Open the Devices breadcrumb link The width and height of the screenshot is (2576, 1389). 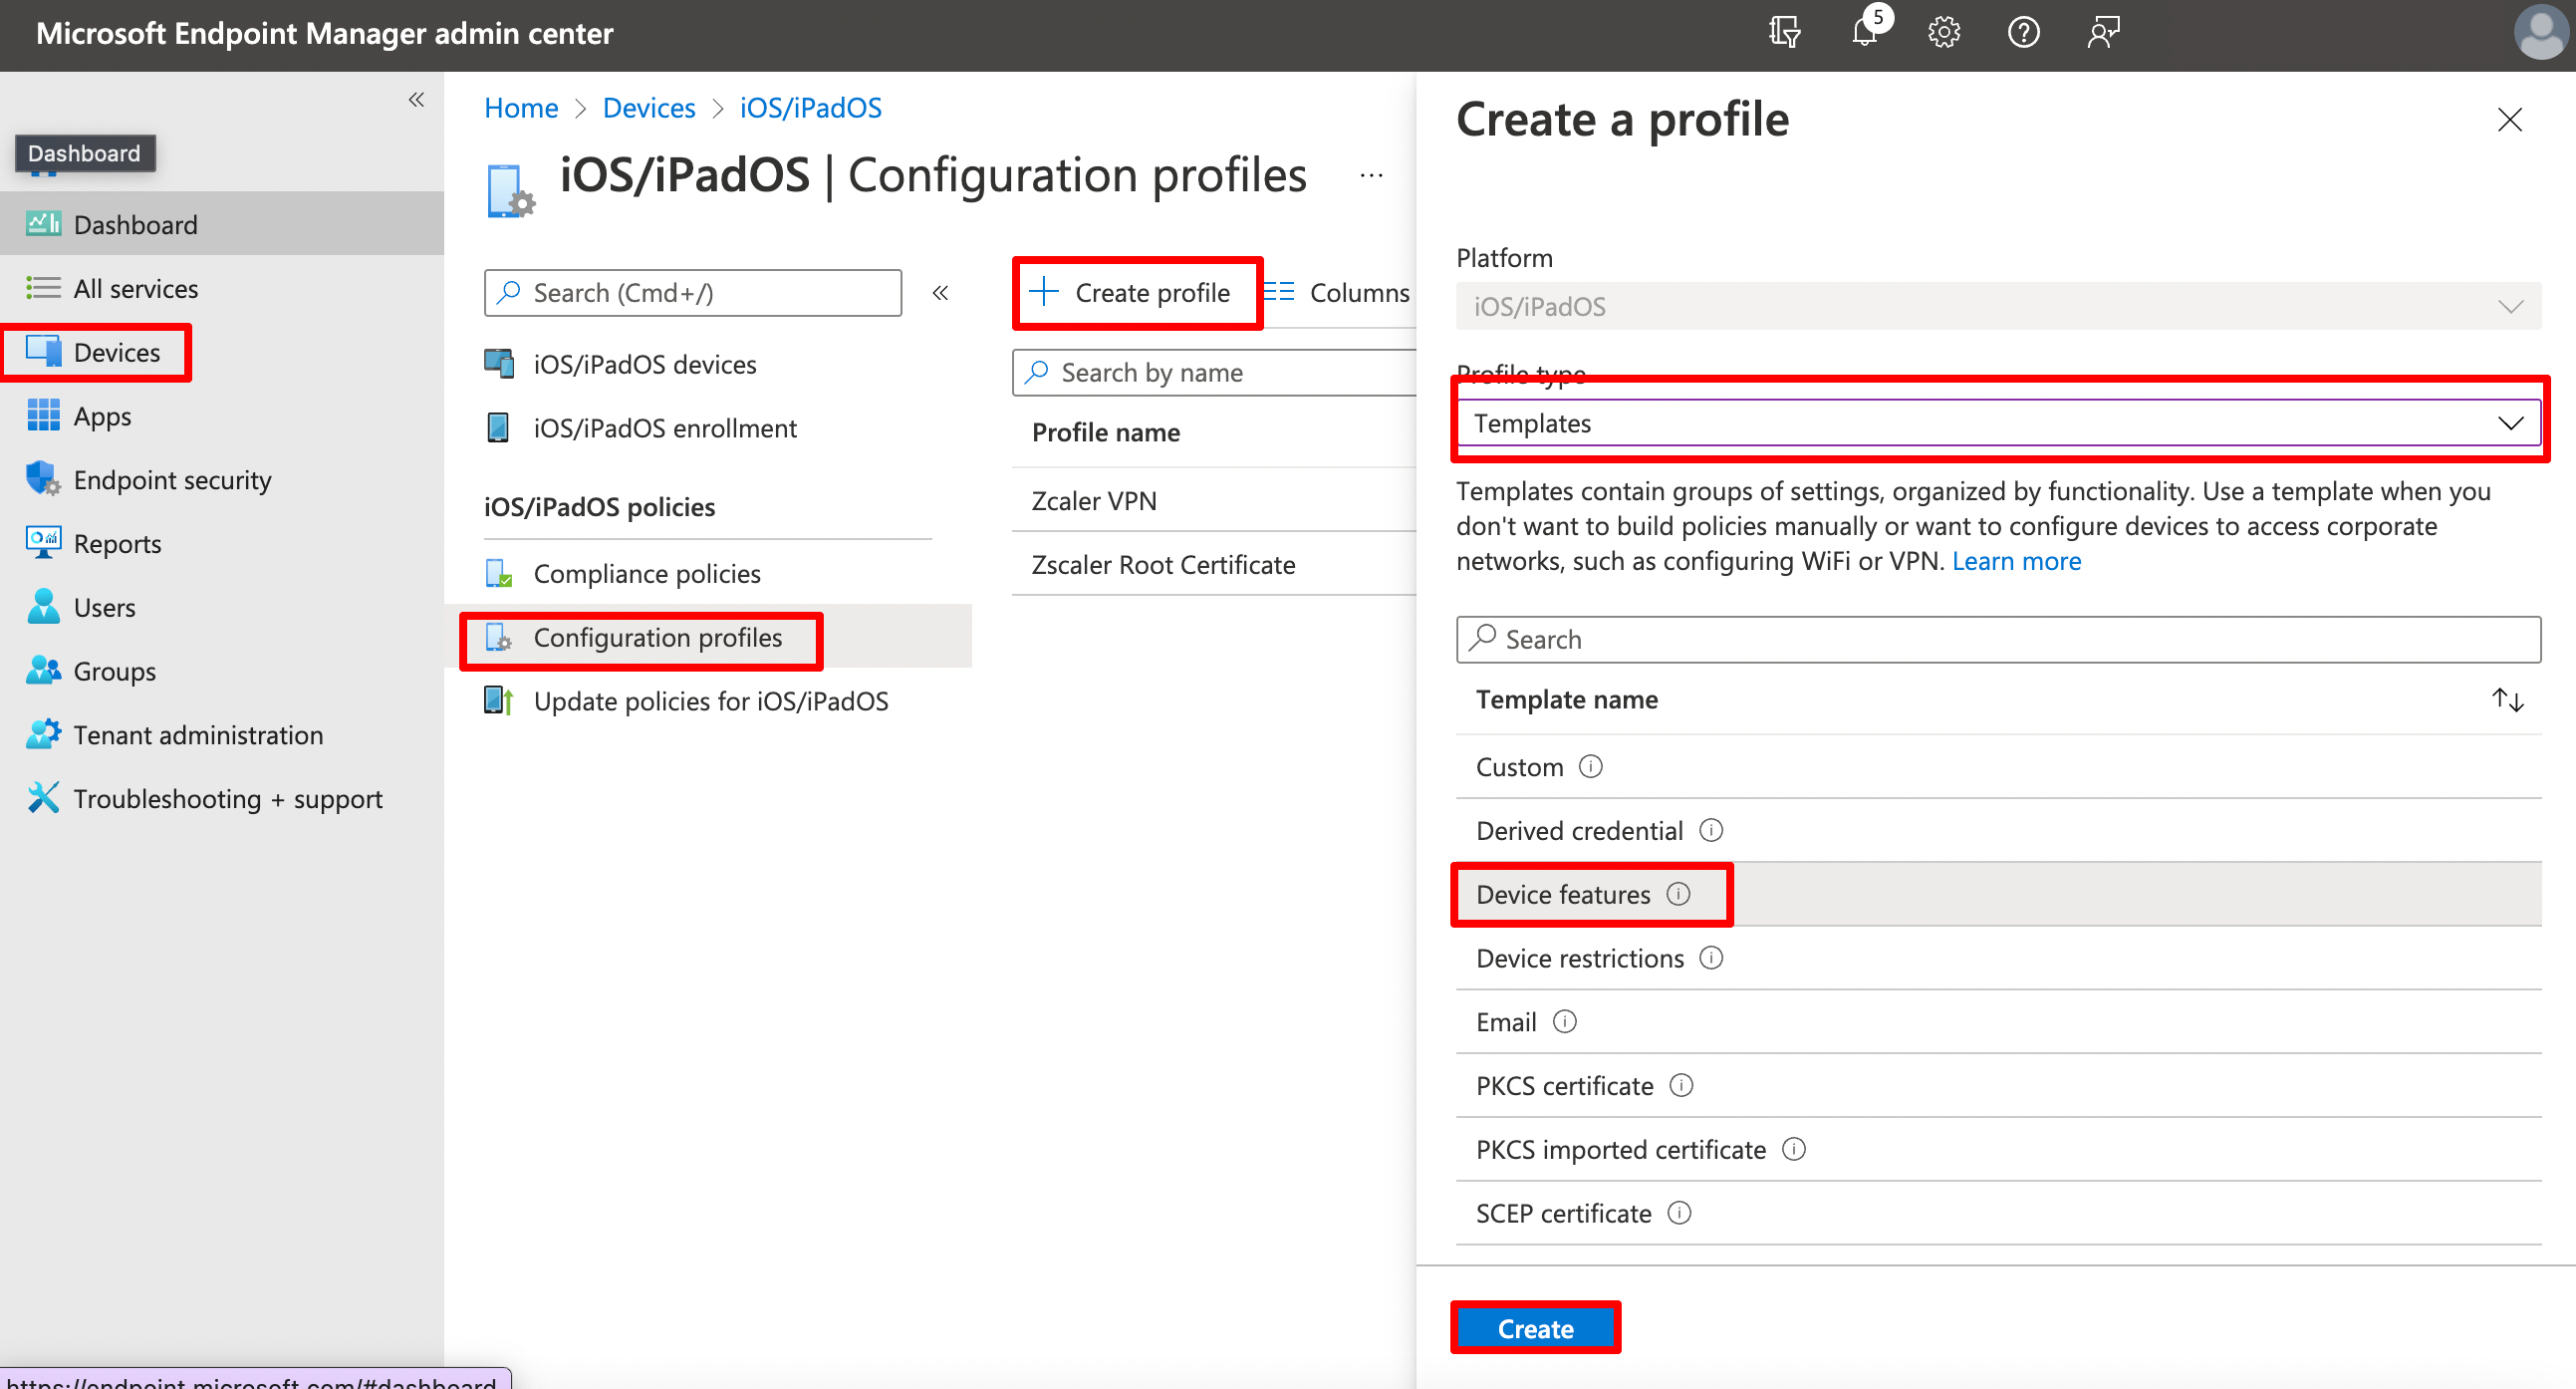[649, 107]
